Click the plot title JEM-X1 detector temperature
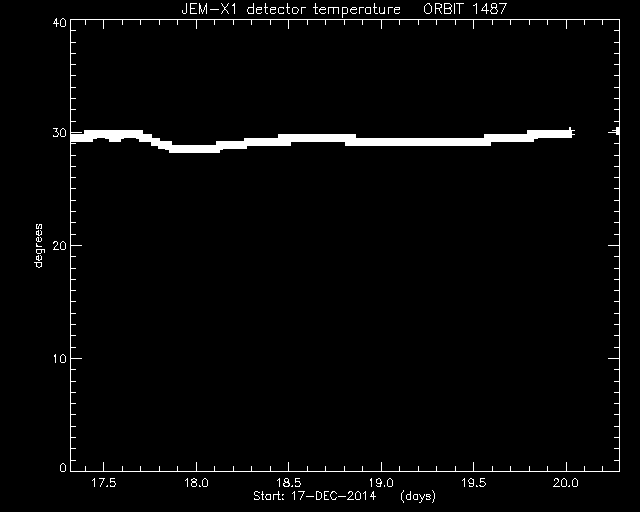 (291, 9)
